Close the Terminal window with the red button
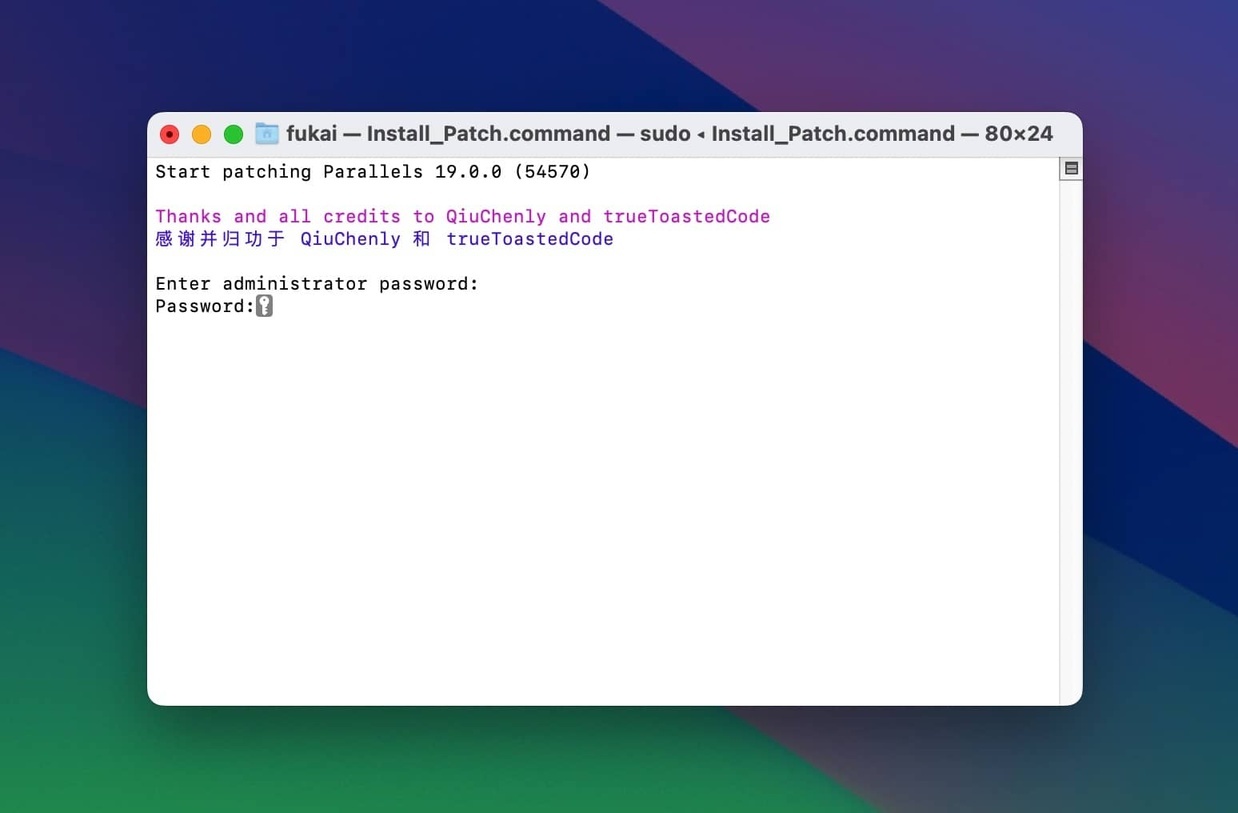 click(x=170, y=134)
